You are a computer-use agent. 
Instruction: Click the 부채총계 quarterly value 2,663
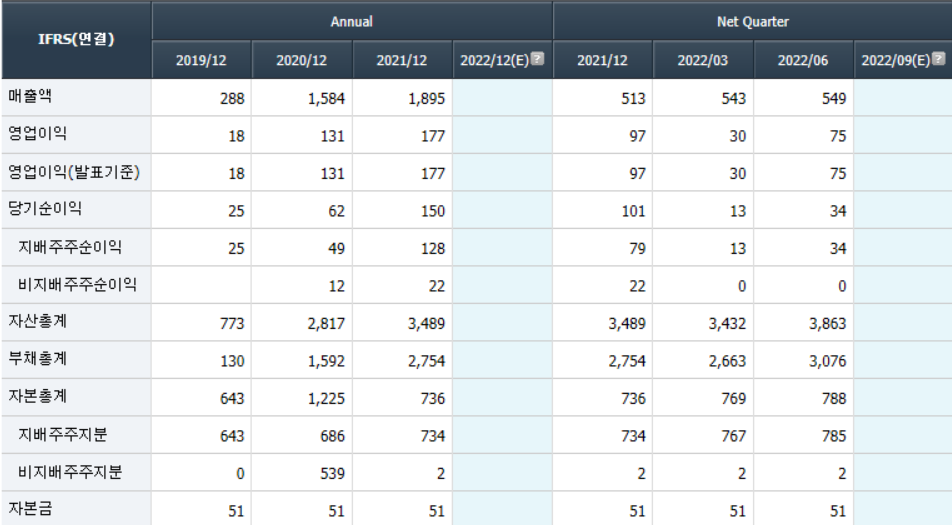(x=727, y=362)
